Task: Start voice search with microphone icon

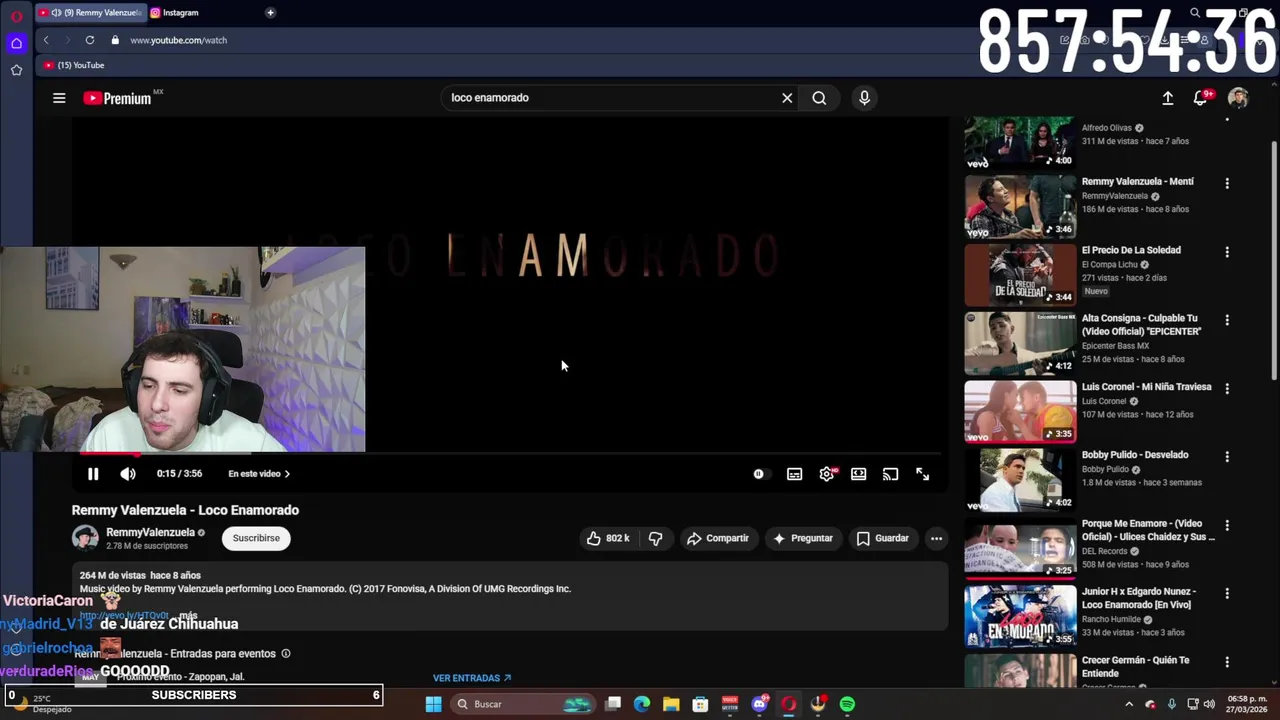Action: click(864, 98)
